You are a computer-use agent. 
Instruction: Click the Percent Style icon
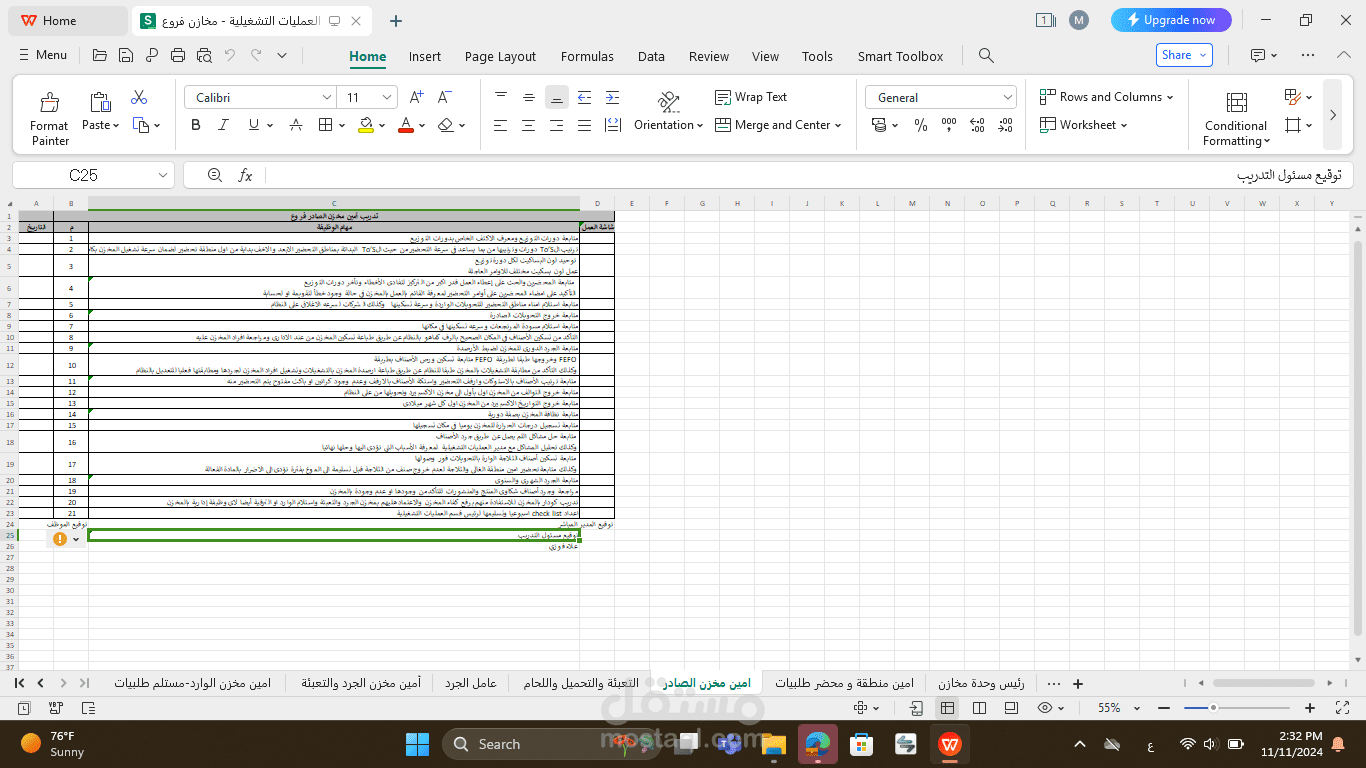[x=921, y=125]
